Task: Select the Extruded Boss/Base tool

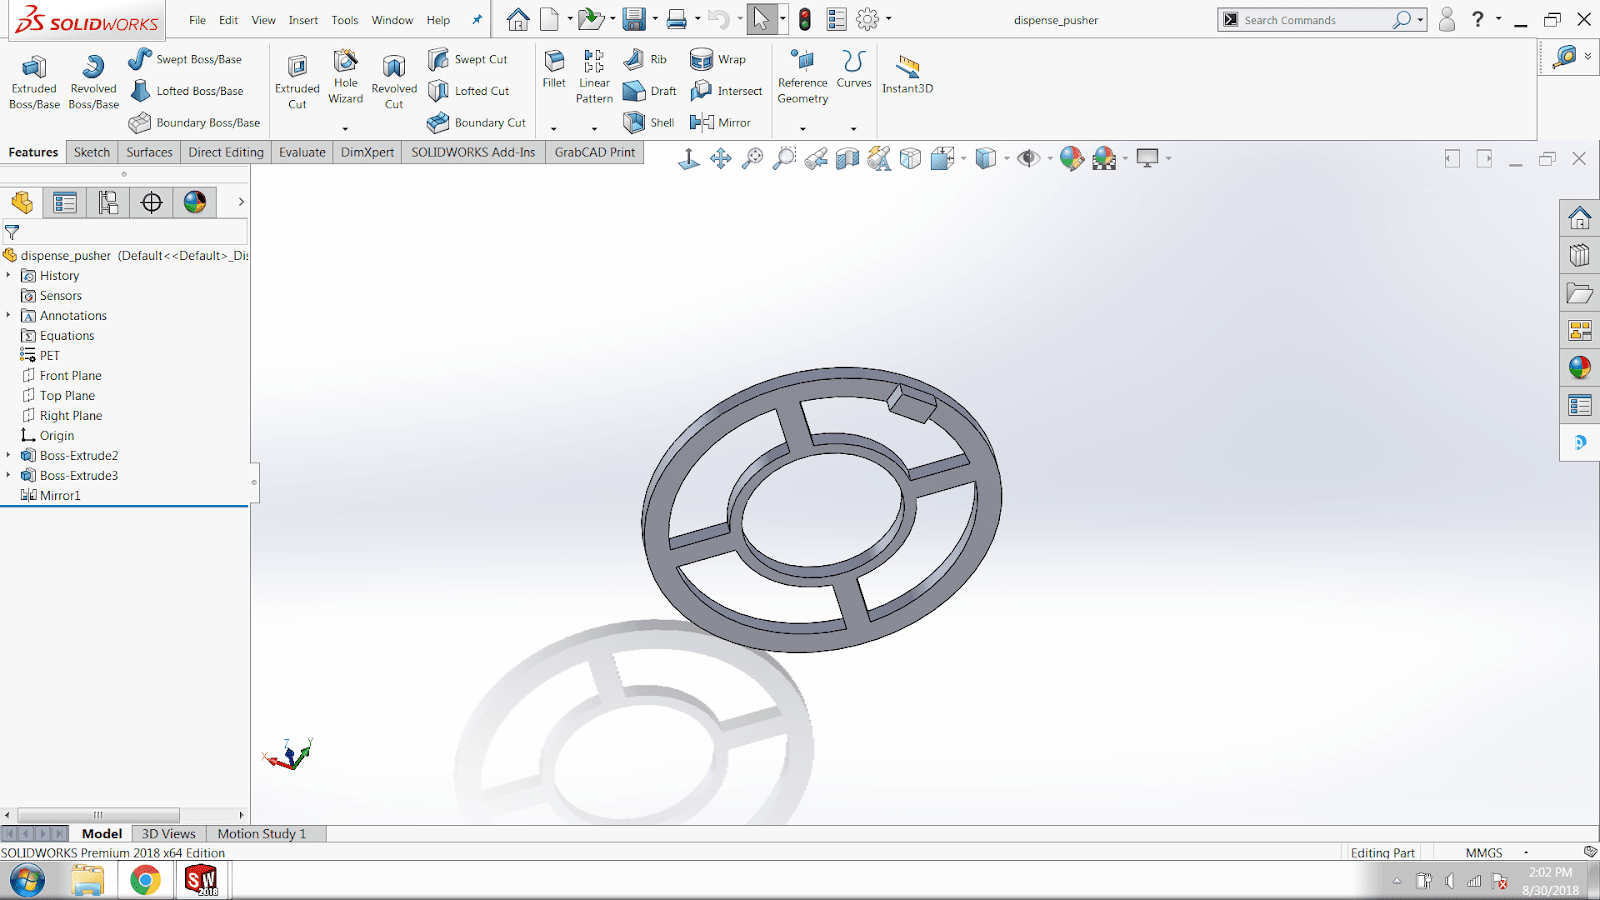Action: click(x=34, y=81)
